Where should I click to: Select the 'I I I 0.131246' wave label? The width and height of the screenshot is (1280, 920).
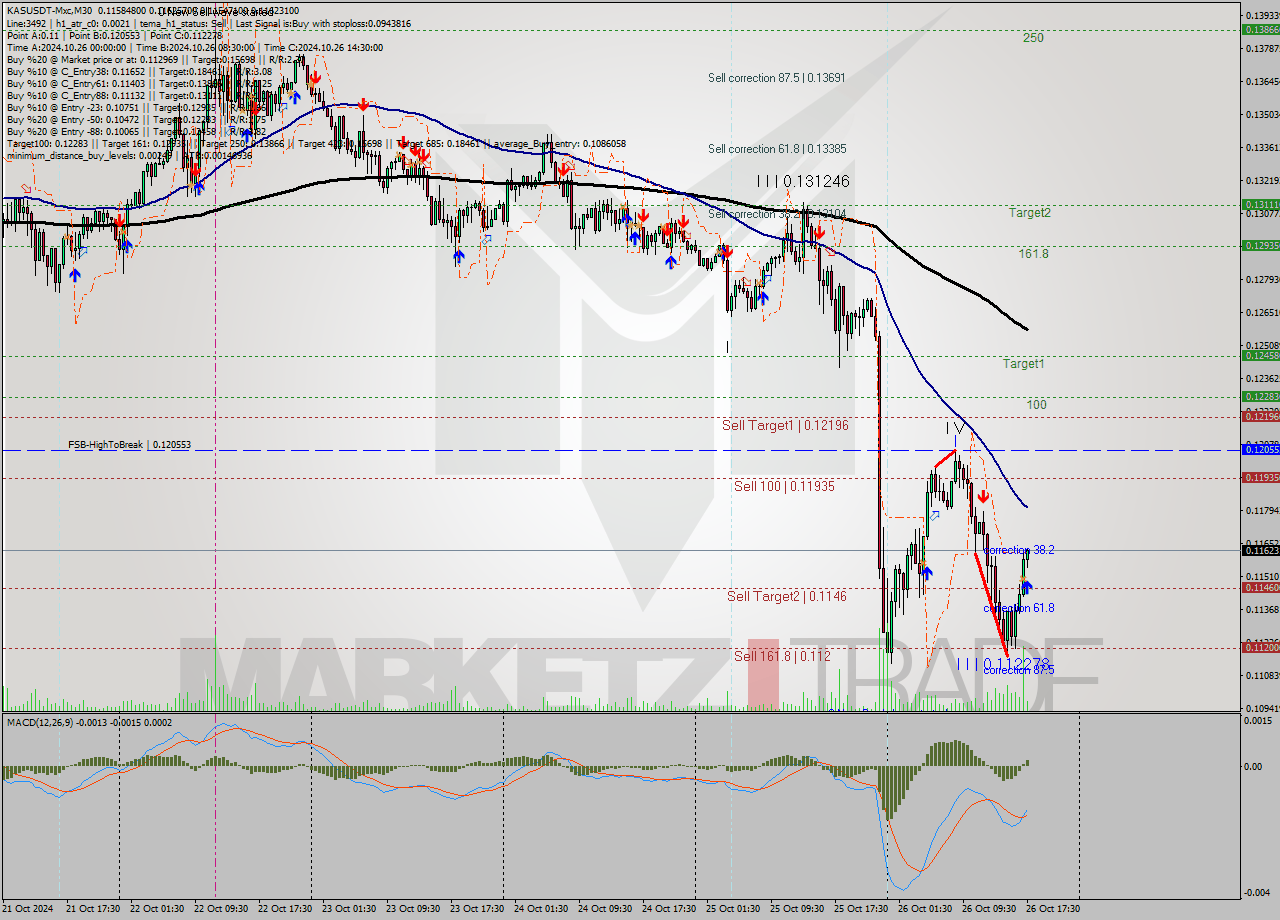pyautogui.click(x=803, y=181)
